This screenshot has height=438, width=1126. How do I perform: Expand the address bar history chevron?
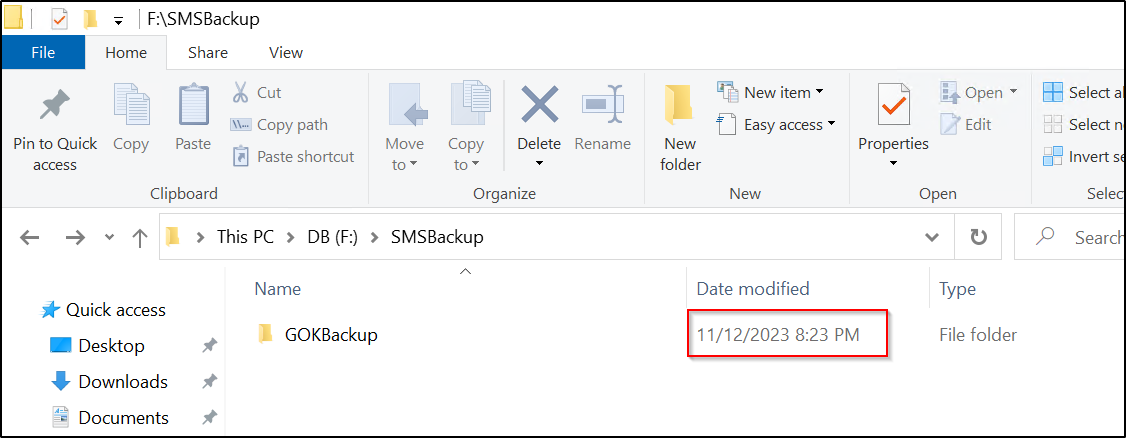(932, 237)
